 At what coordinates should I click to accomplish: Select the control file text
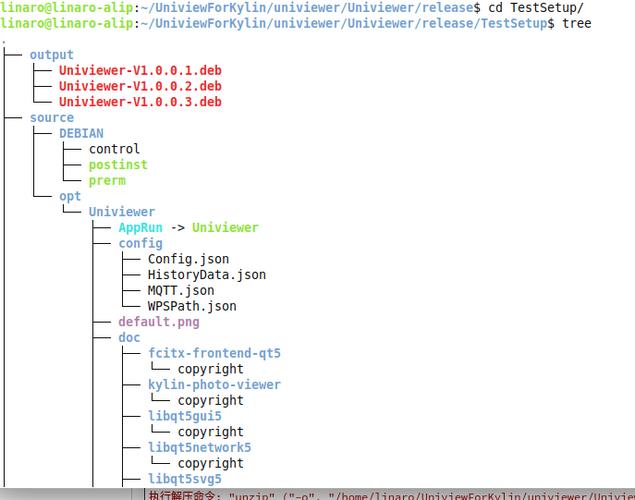coord(114,149)
